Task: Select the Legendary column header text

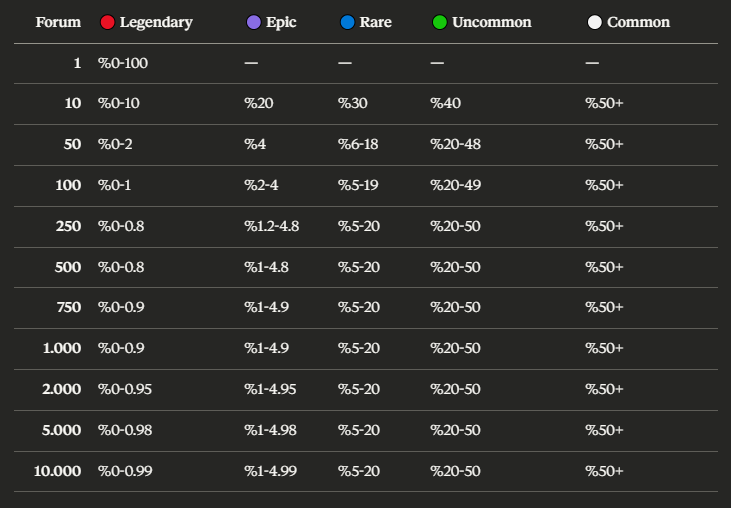Action: coord(156,23)
